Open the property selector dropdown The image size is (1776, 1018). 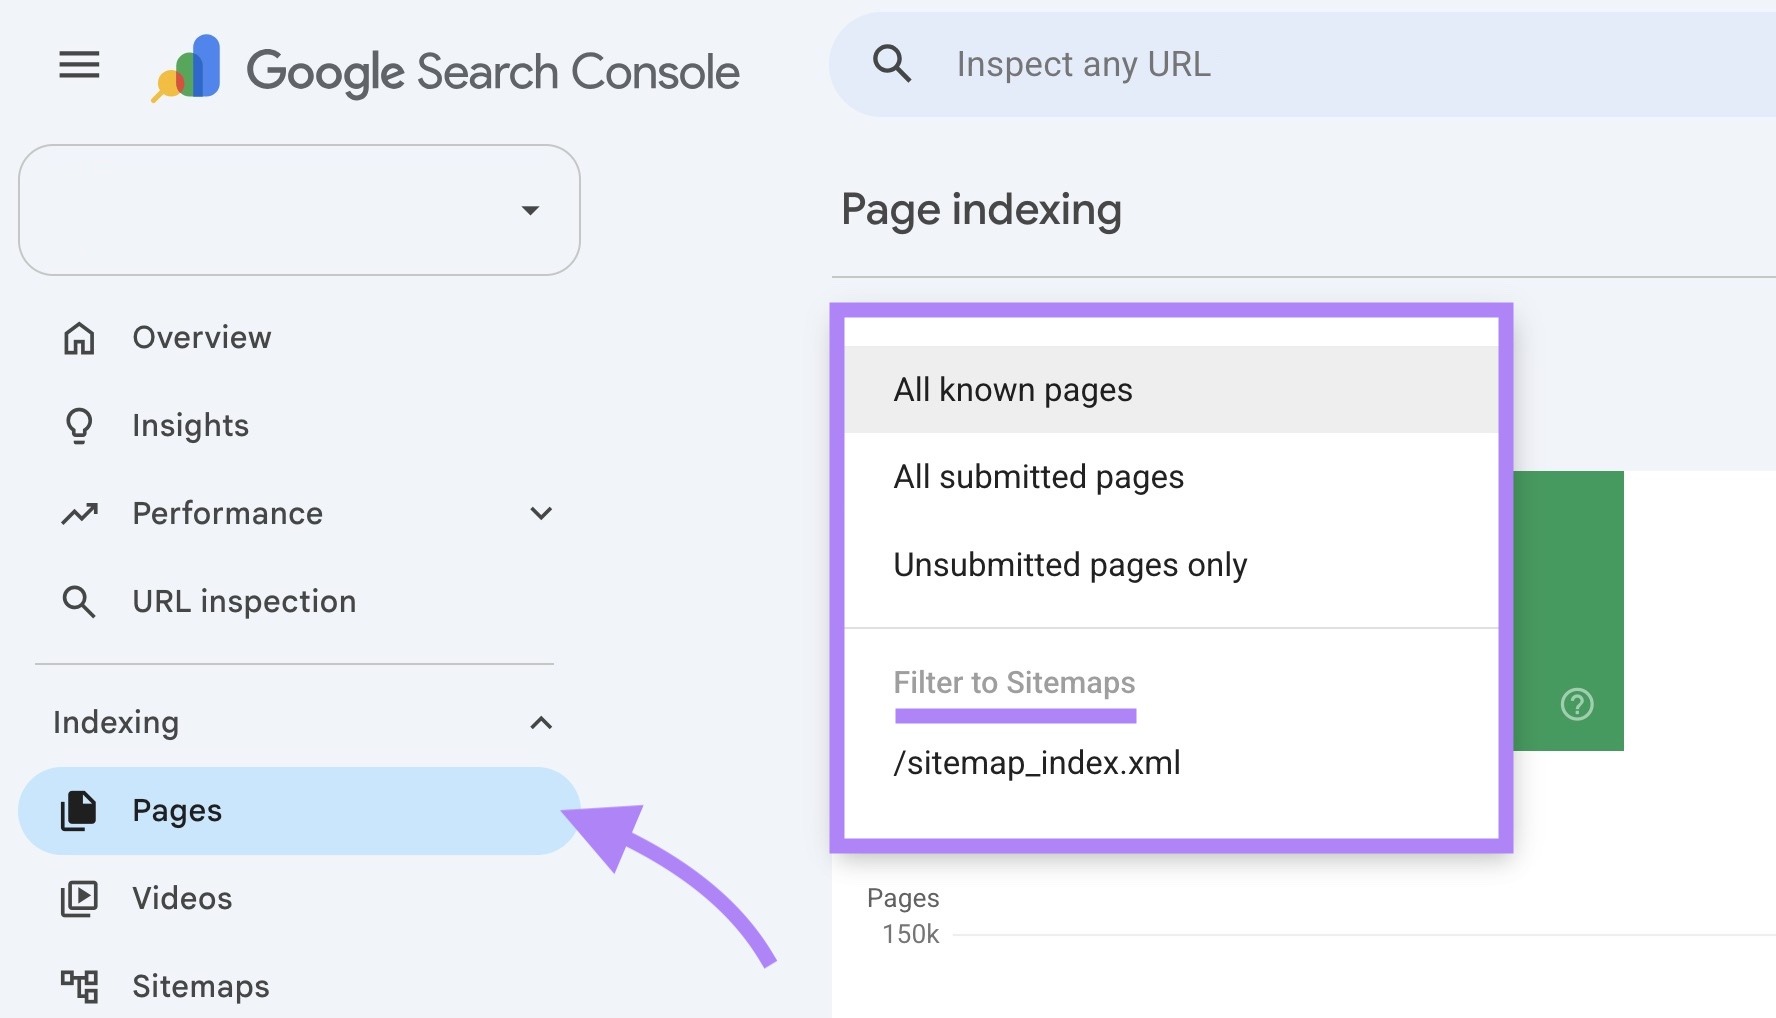point(299,210)
